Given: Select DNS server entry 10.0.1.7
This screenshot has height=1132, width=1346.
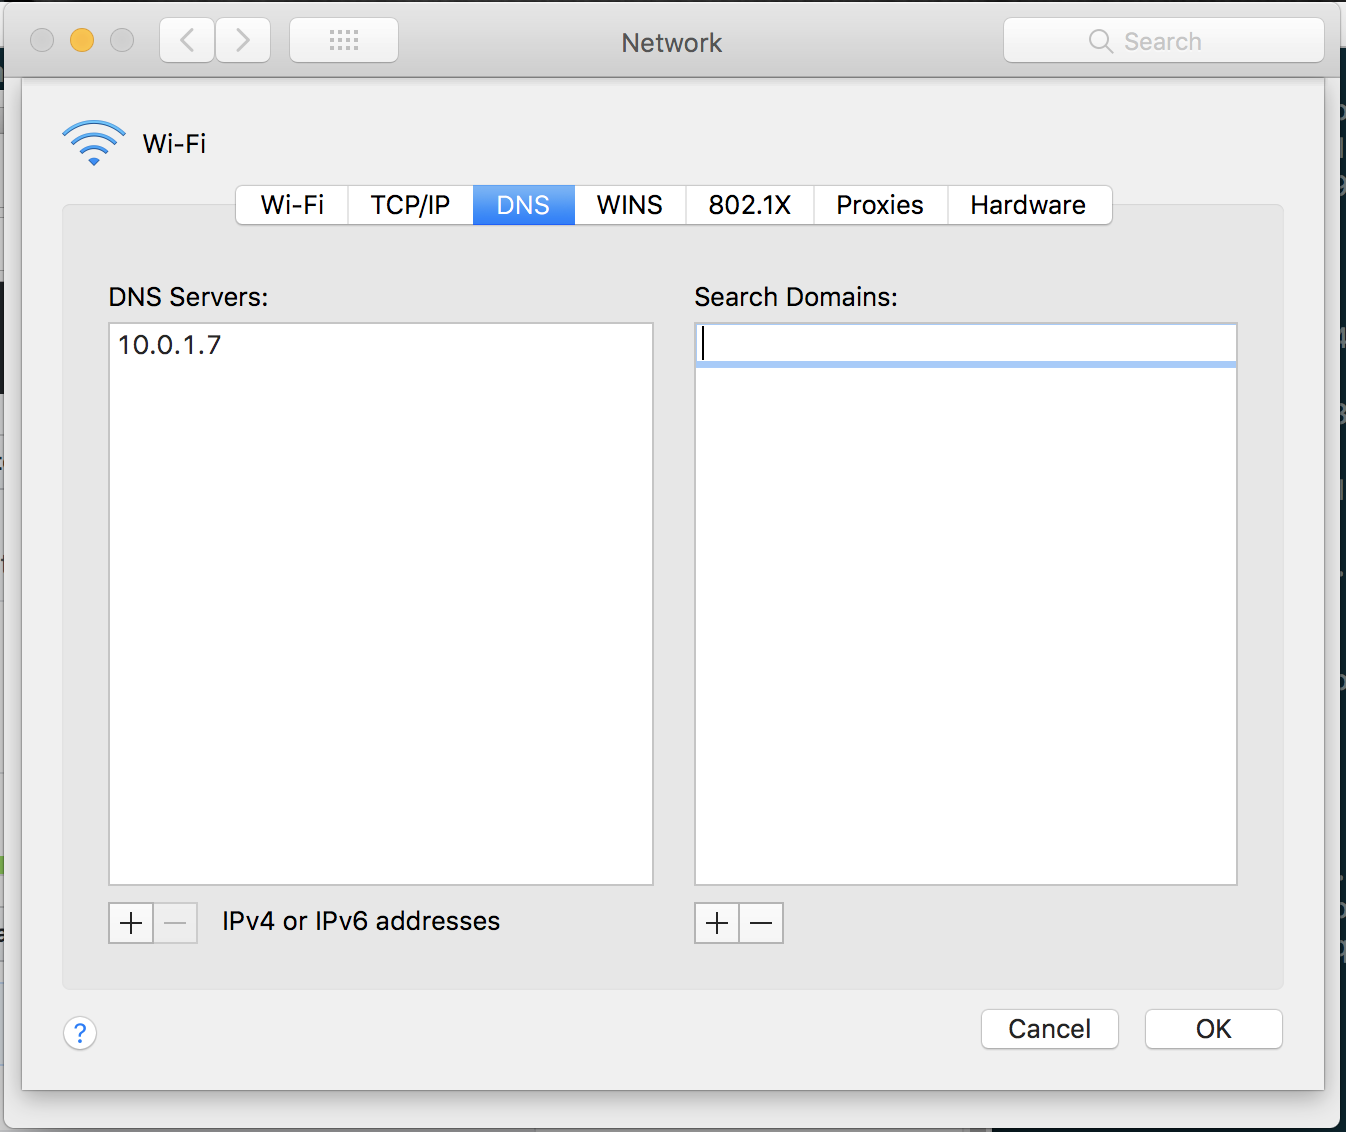Looking at the screenshot, I should click(170, 345).
